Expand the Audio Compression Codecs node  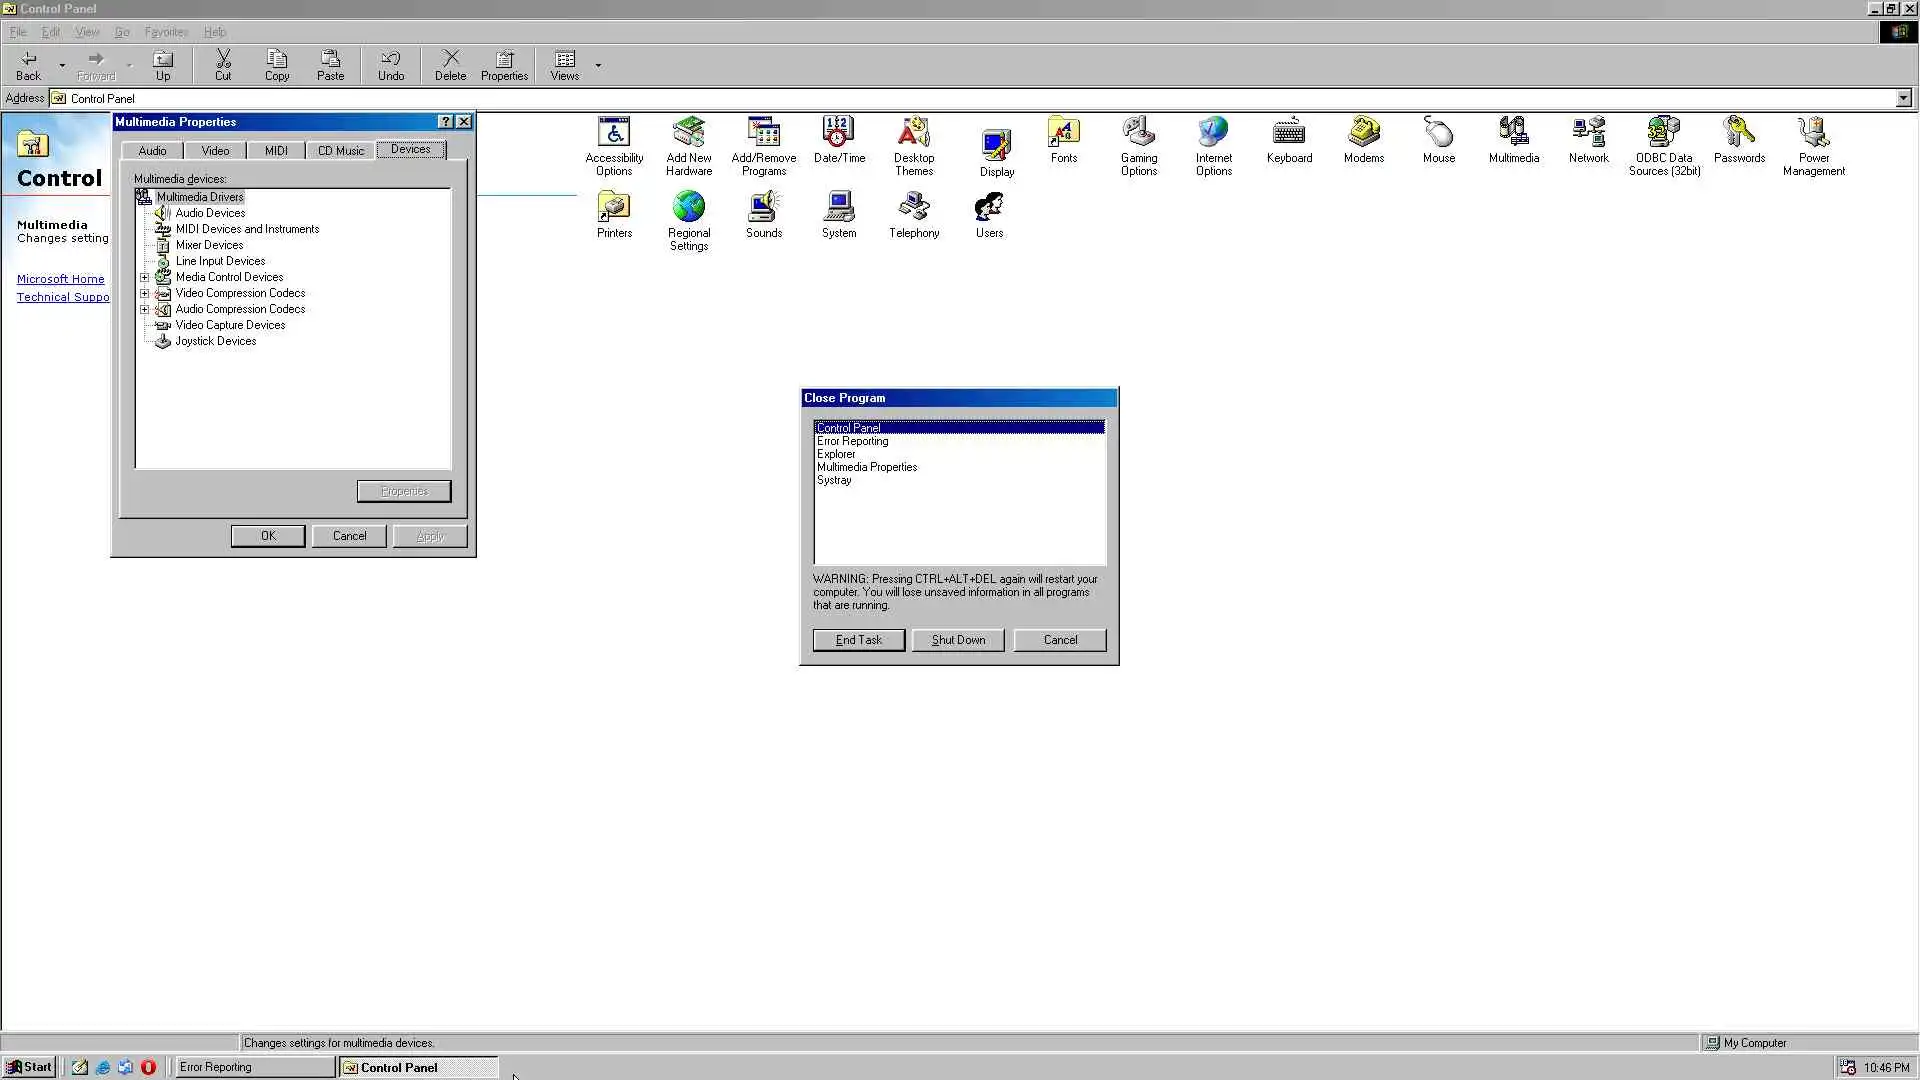(144, 309)
